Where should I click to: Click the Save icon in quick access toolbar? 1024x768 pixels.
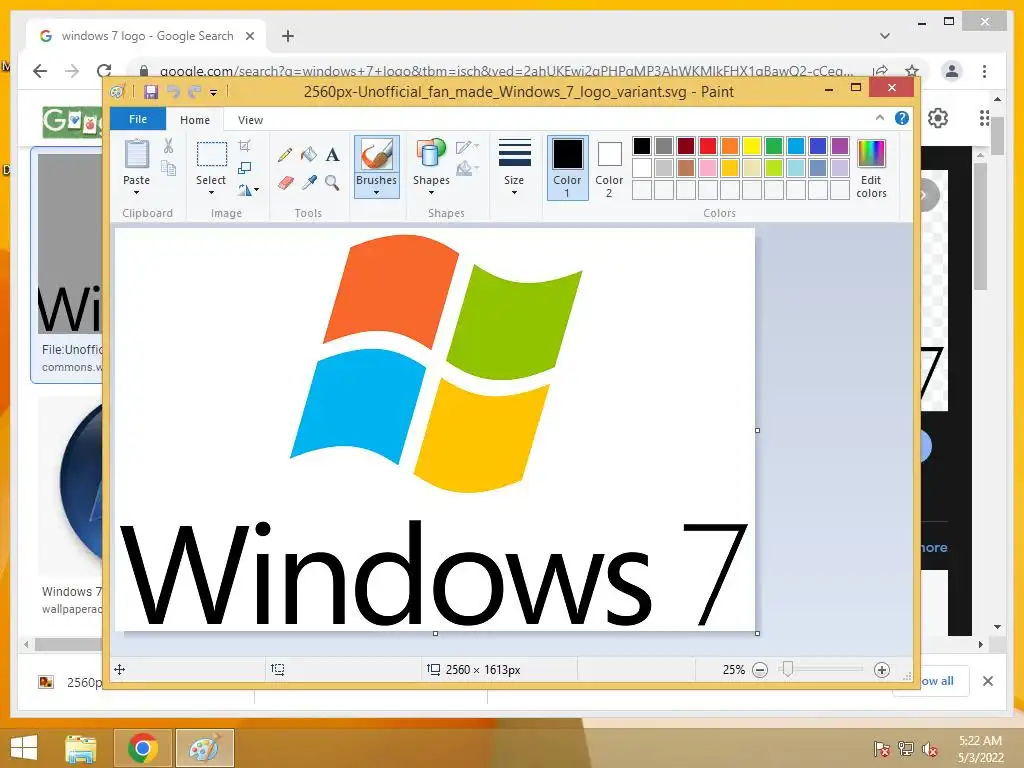coord(151,92)
